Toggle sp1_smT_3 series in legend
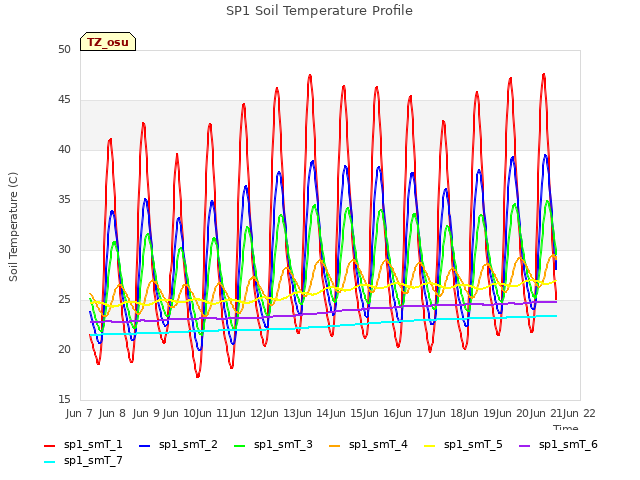 (273, 444)
